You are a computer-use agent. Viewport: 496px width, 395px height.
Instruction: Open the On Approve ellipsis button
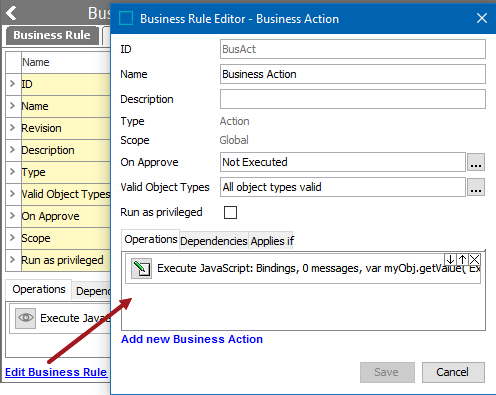click(x=476, y=162)
